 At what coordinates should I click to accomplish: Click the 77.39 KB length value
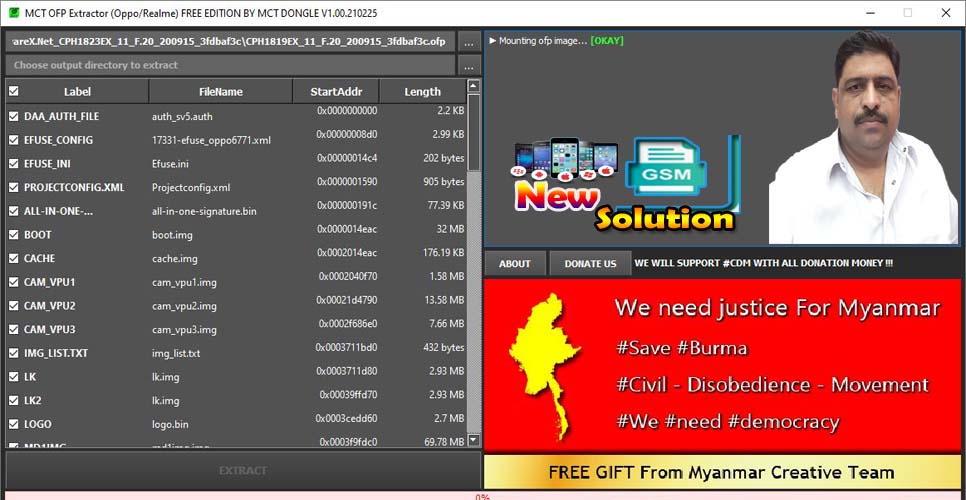tap(446, 205)
